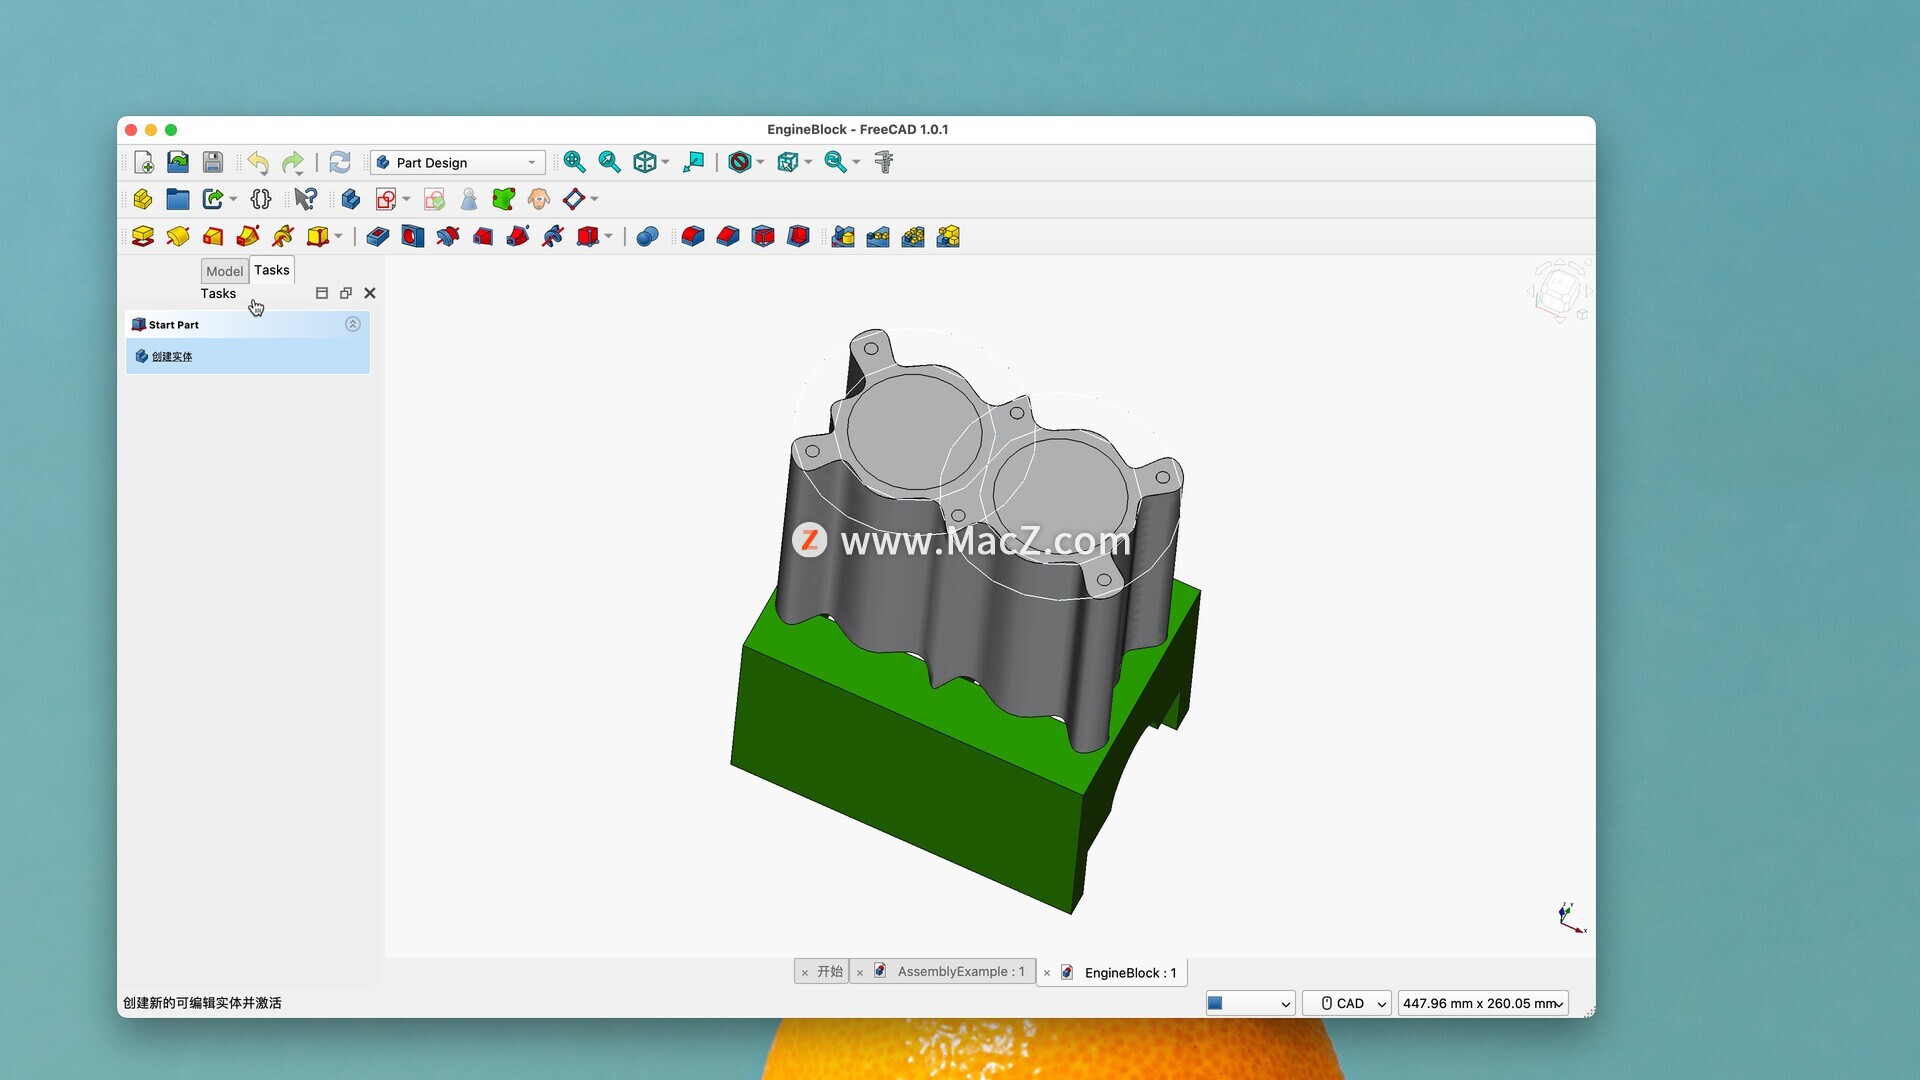Create a new sketch

tap(386, 199)
